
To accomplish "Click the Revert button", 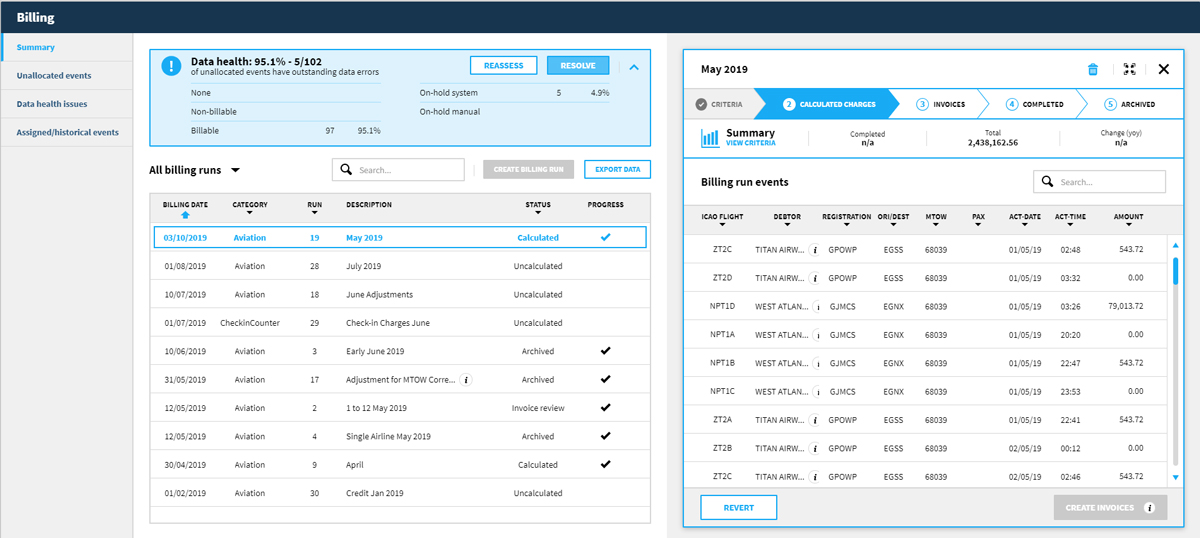I will point(738,508).
